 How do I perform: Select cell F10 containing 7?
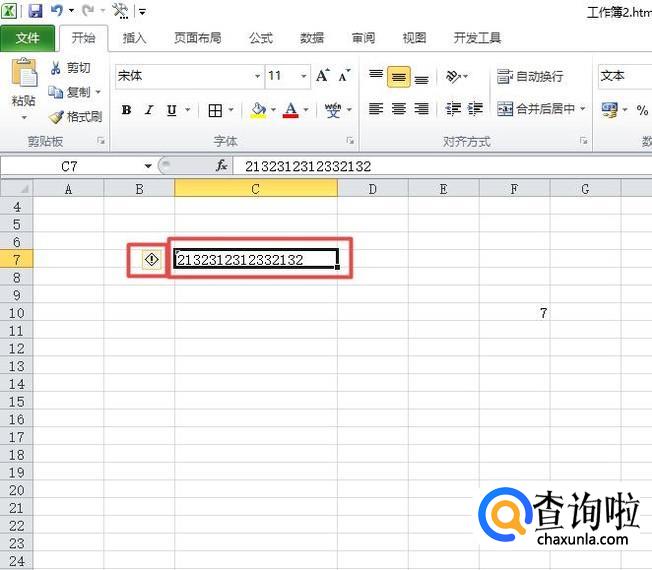click(x=514, y=313)
